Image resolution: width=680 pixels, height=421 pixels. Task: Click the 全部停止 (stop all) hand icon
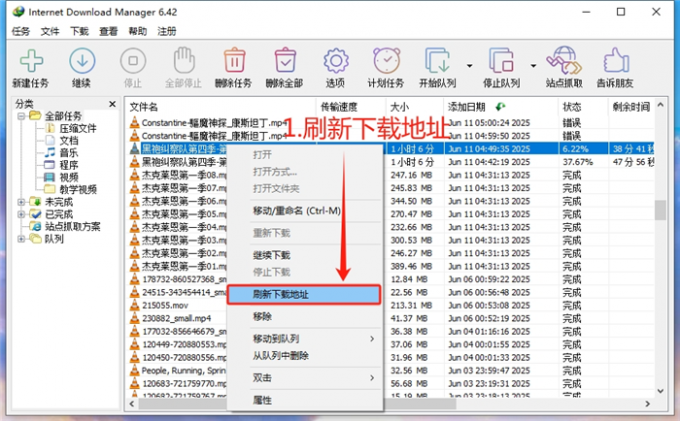tap(184, 61)
